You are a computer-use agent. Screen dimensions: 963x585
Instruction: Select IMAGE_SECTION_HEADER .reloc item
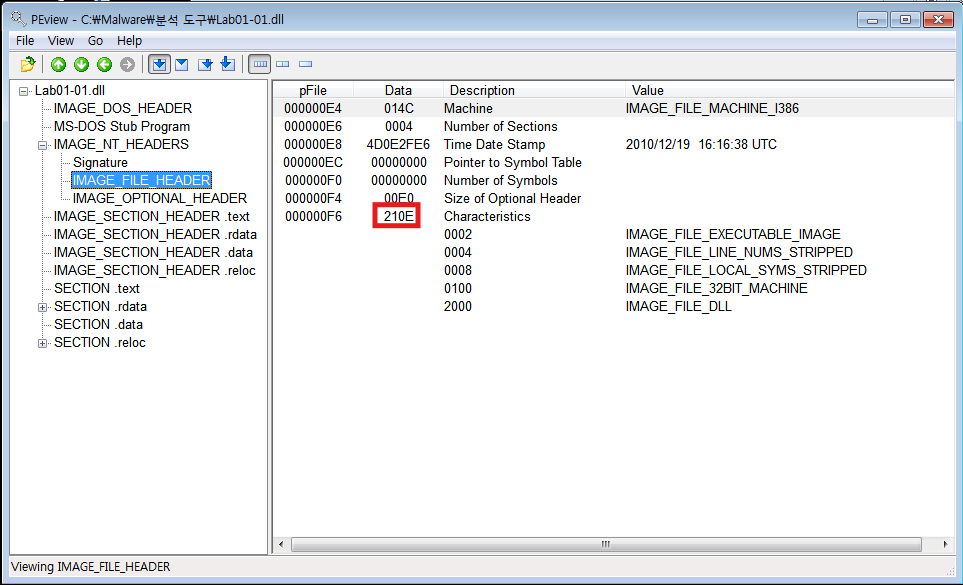(155, 271)
